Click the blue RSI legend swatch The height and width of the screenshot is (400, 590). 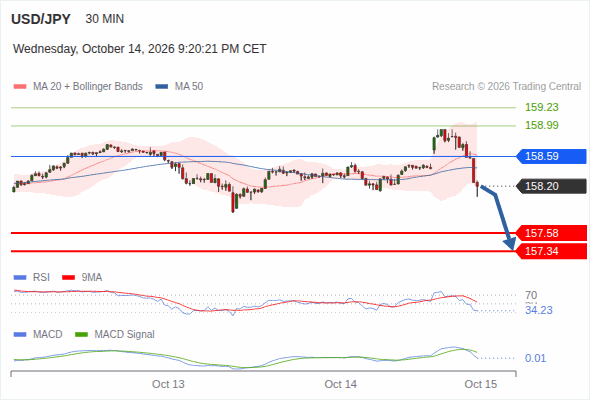click(20, 278)
